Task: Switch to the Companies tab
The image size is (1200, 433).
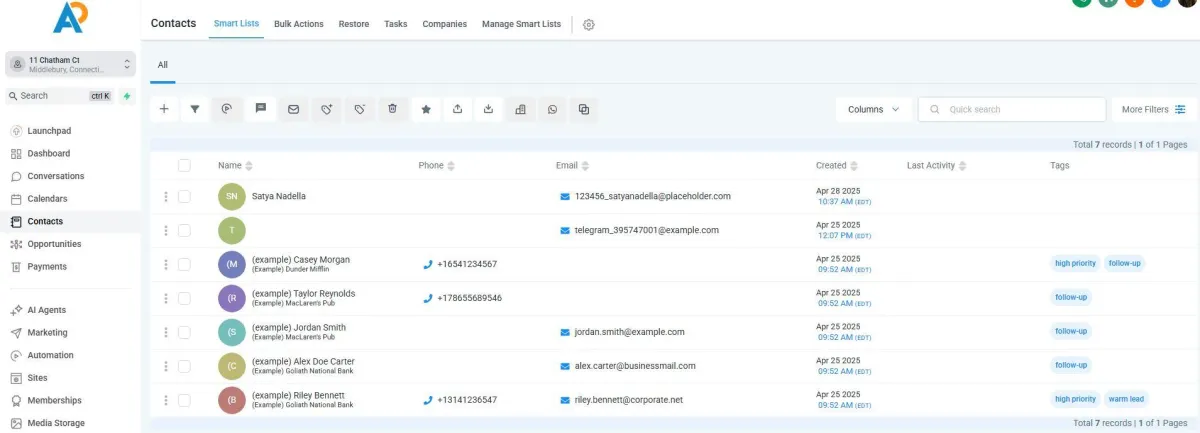Action: (444, 24)
